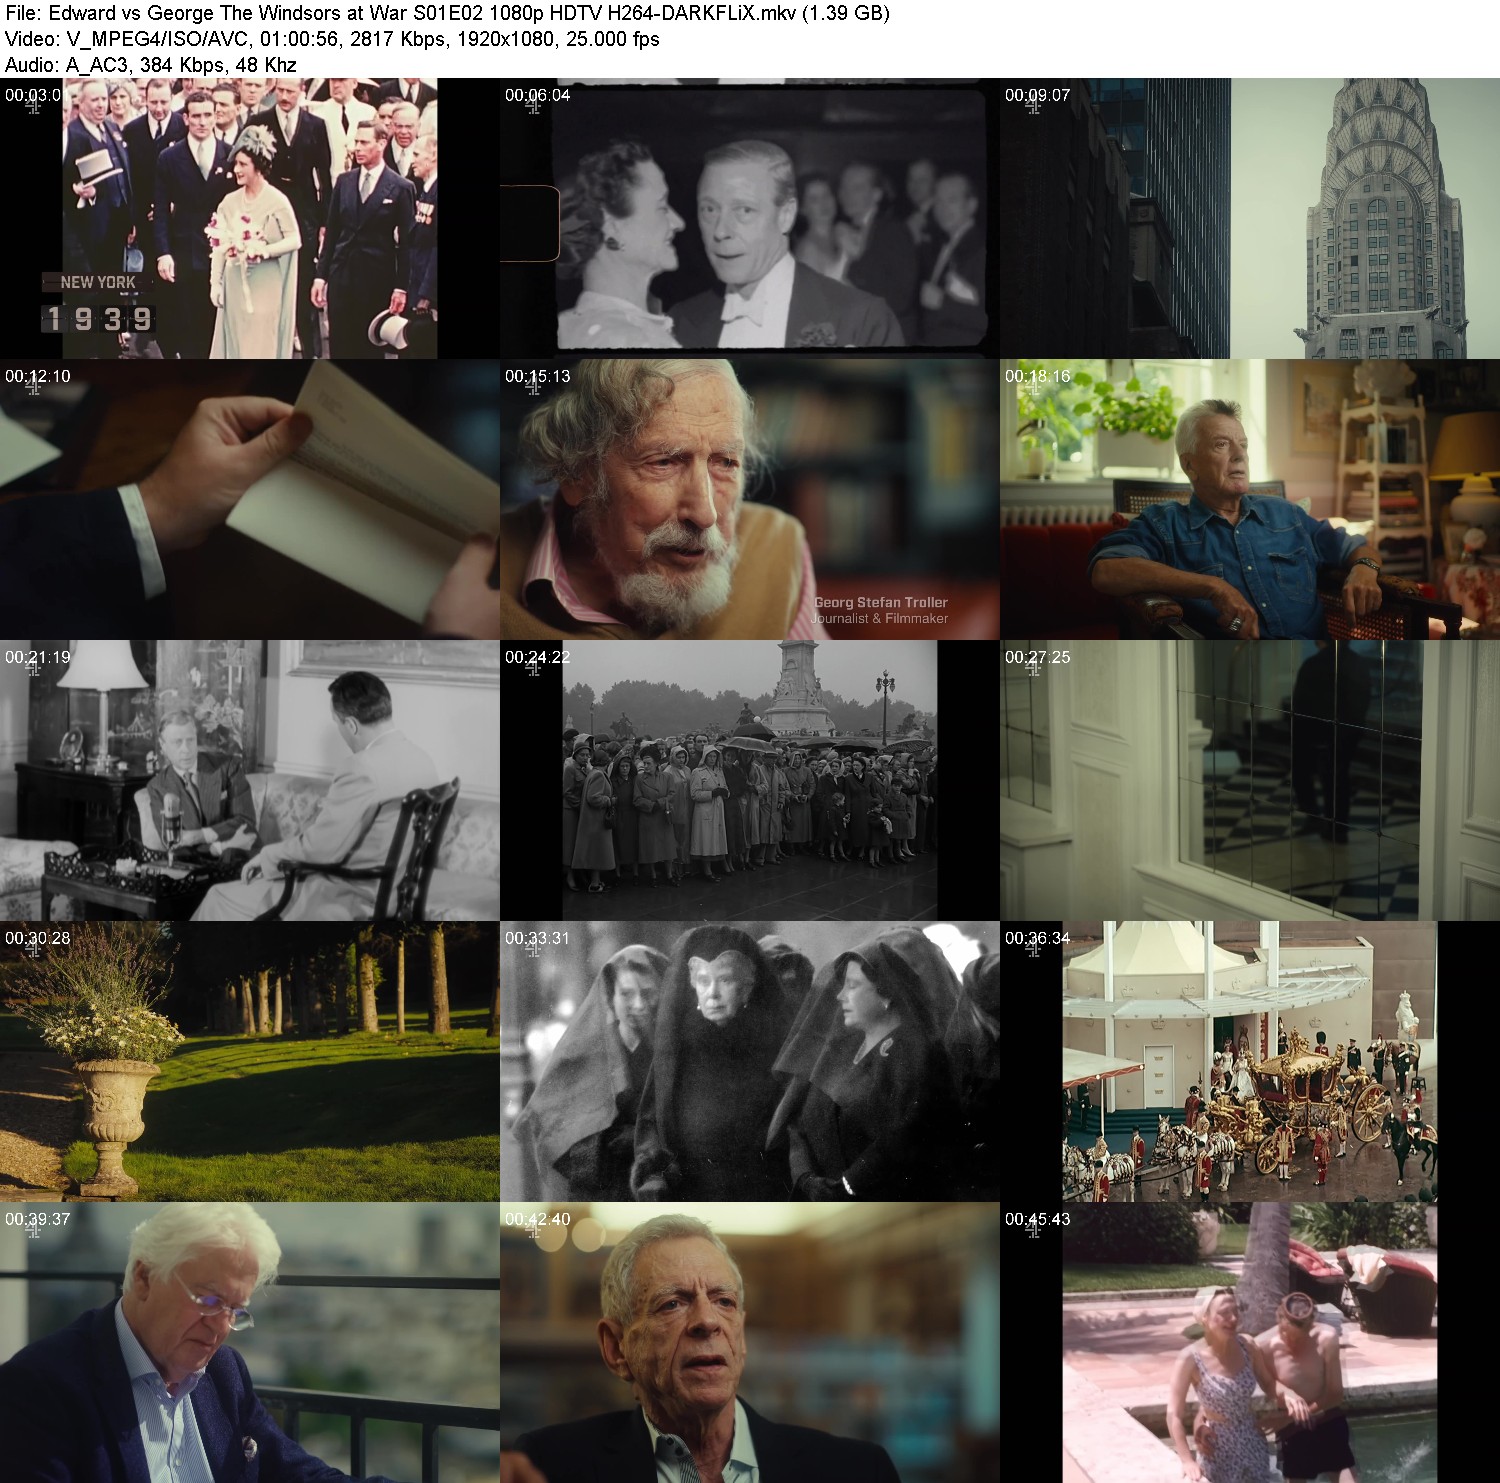
Task: Click the 00:09:07 timestamp label
Action: pyautogui.click(x=1038, y=95)
